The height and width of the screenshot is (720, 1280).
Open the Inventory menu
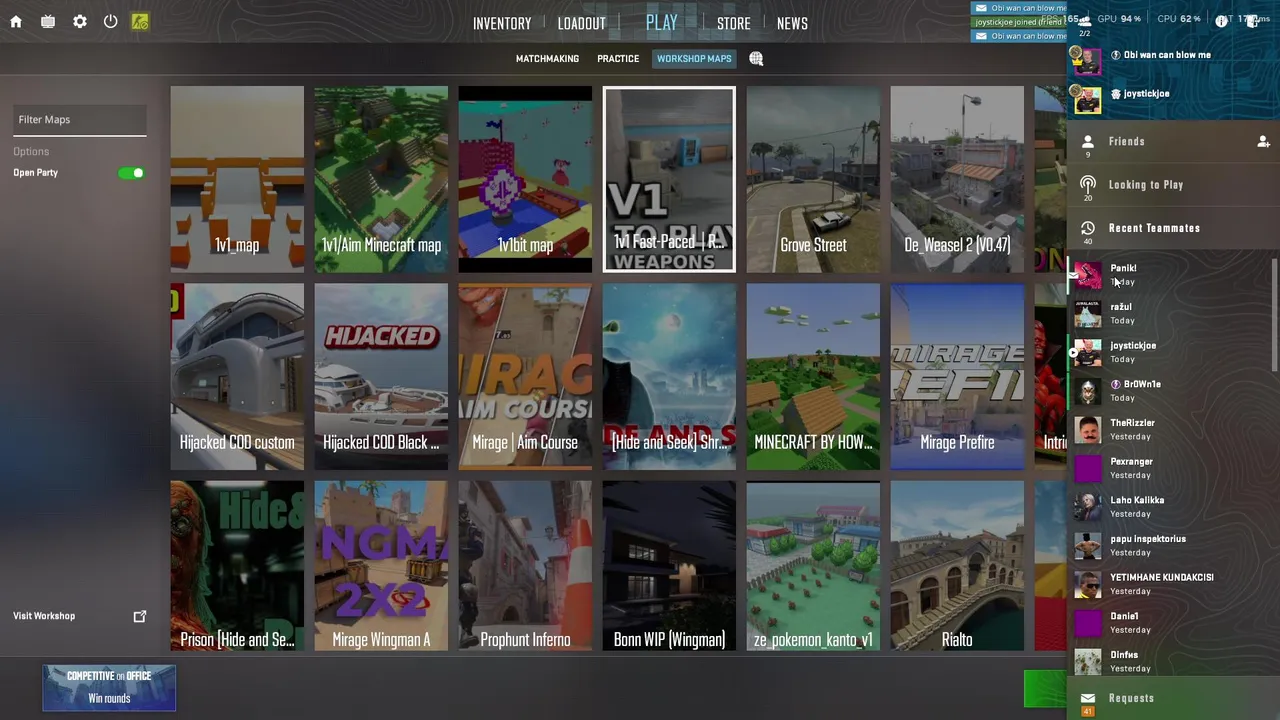(x=502, y=23)
